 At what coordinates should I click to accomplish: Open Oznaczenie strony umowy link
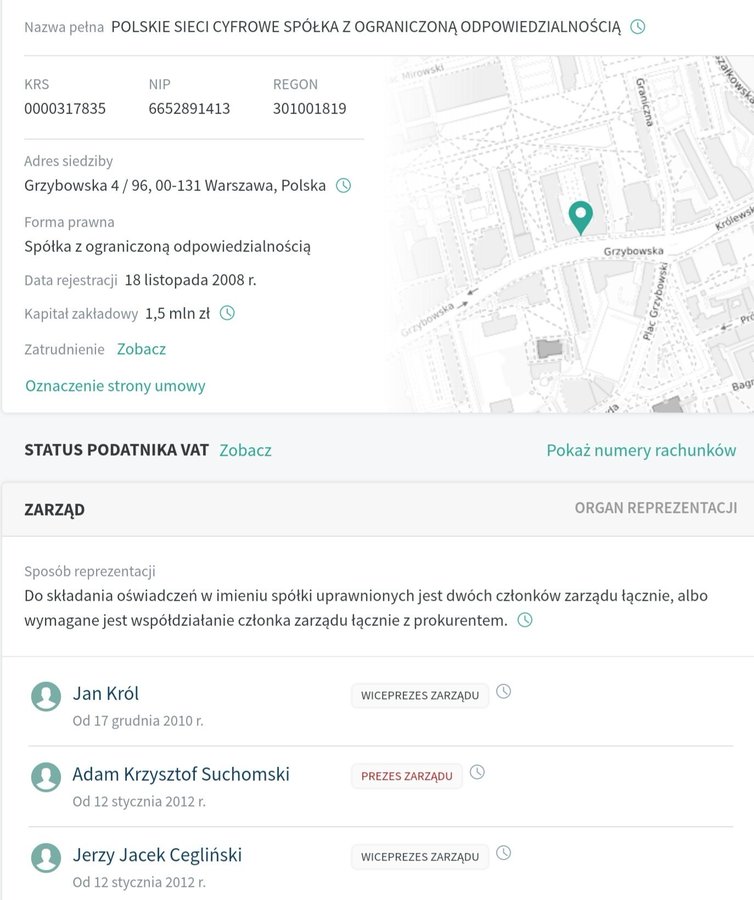(115, 386)
